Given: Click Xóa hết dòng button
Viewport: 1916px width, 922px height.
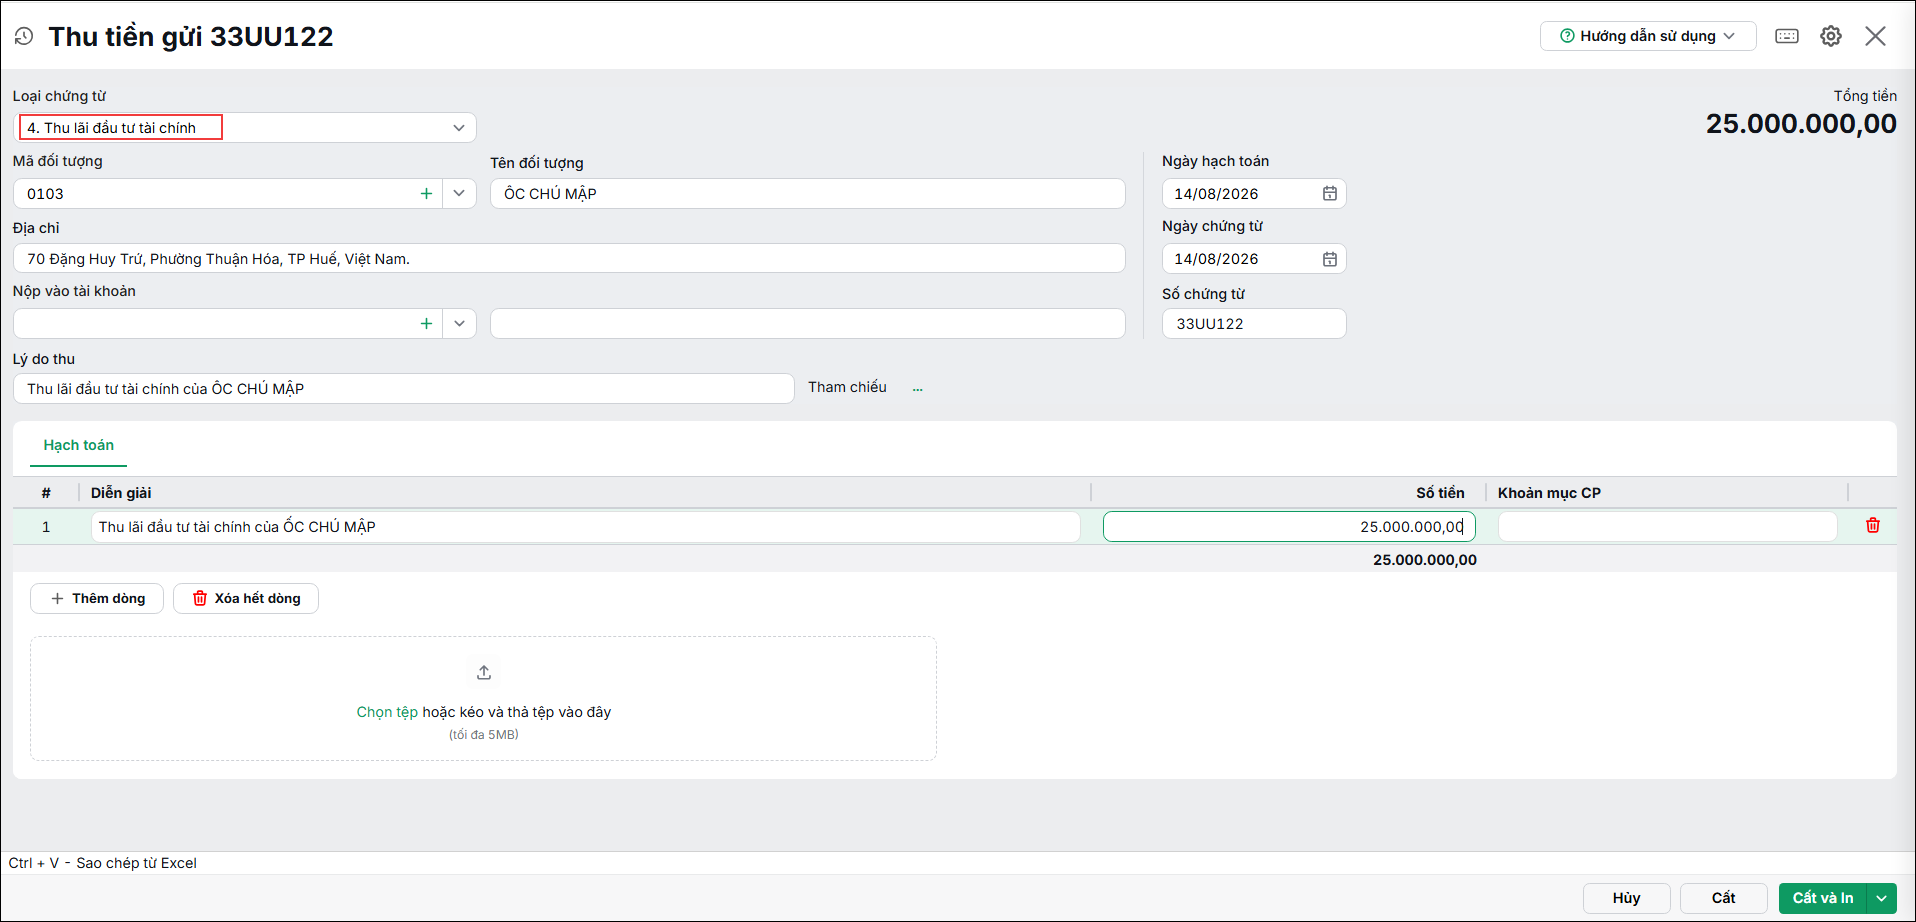Looking at the screenshot, I should pos(246,599).
